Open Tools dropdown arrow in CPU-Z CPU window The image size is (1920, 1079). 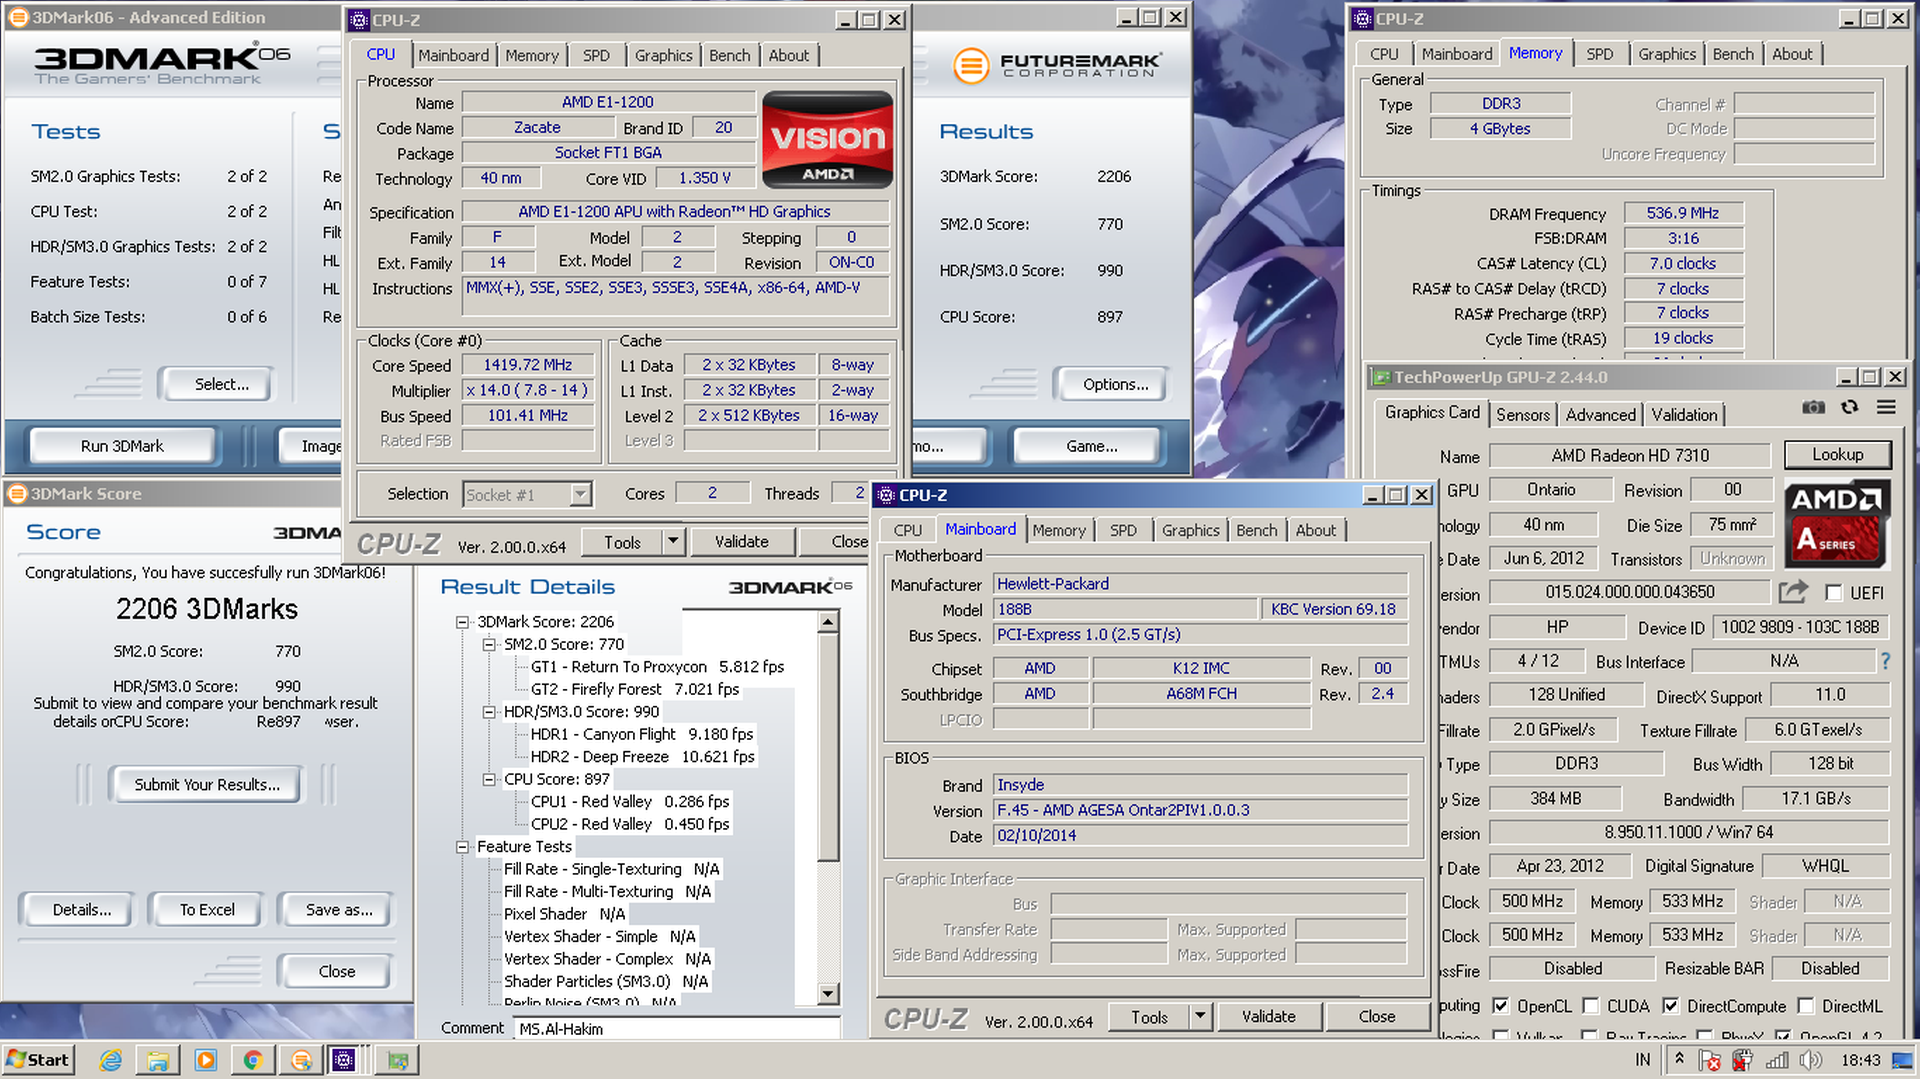click(x=673, y=541)
